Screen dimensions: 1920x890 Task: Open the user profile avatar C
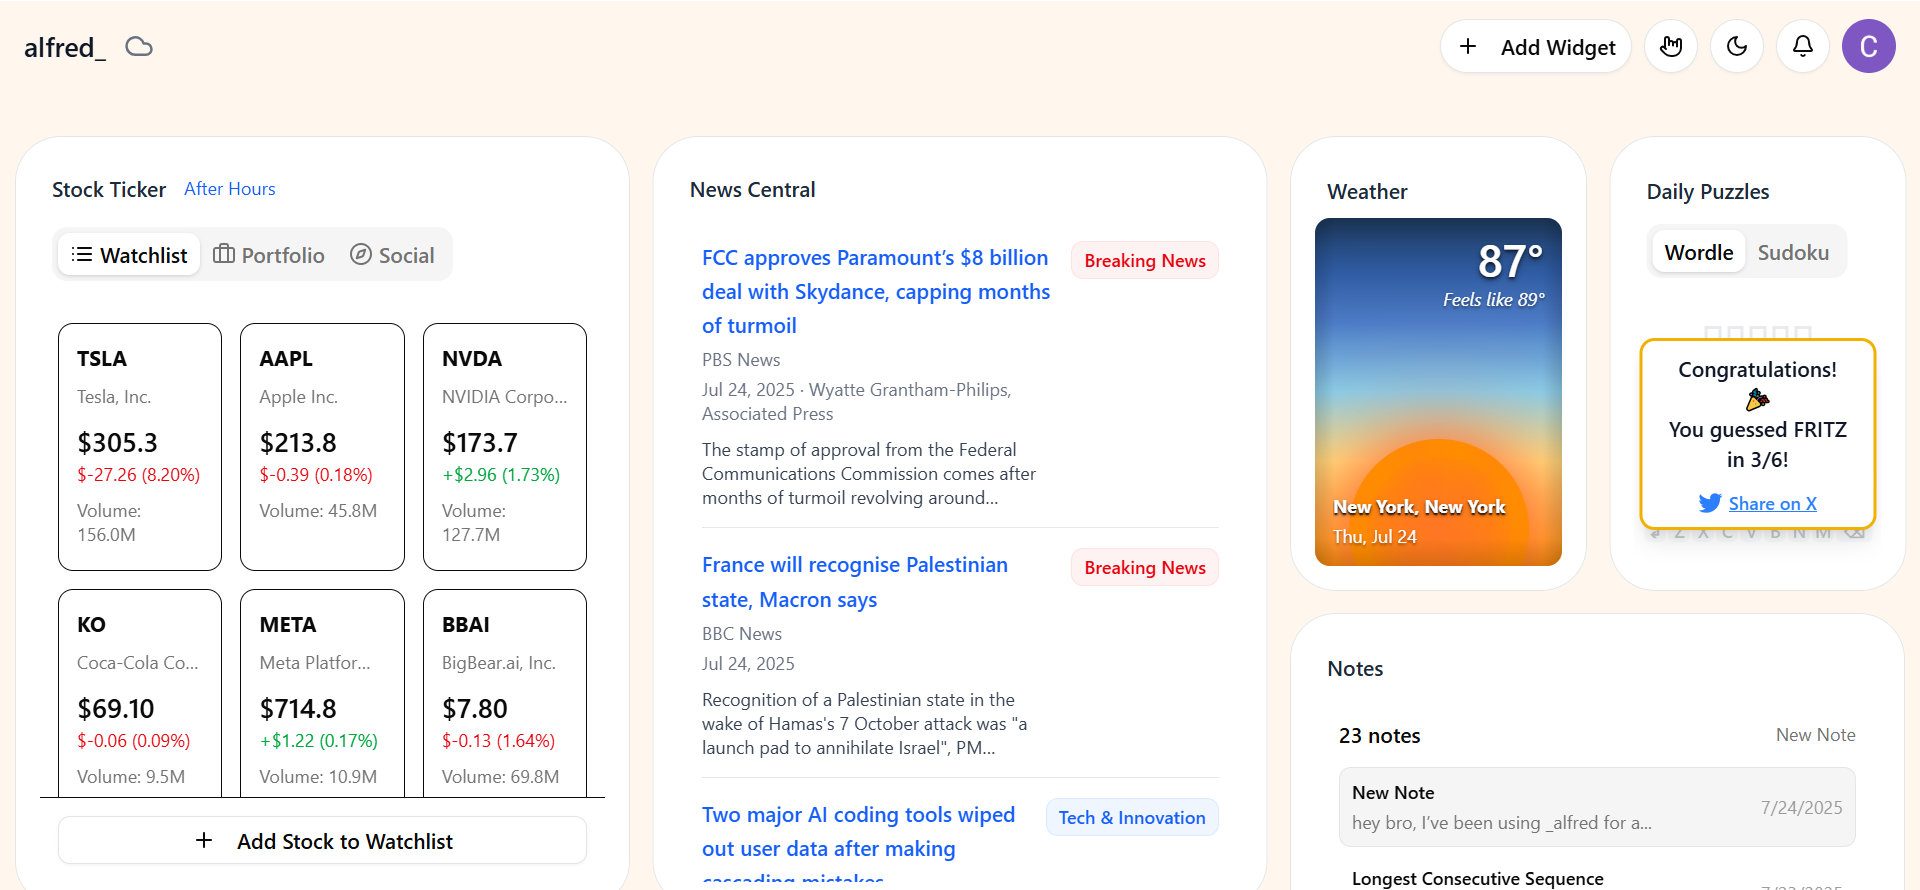[x=1869, y=46]
